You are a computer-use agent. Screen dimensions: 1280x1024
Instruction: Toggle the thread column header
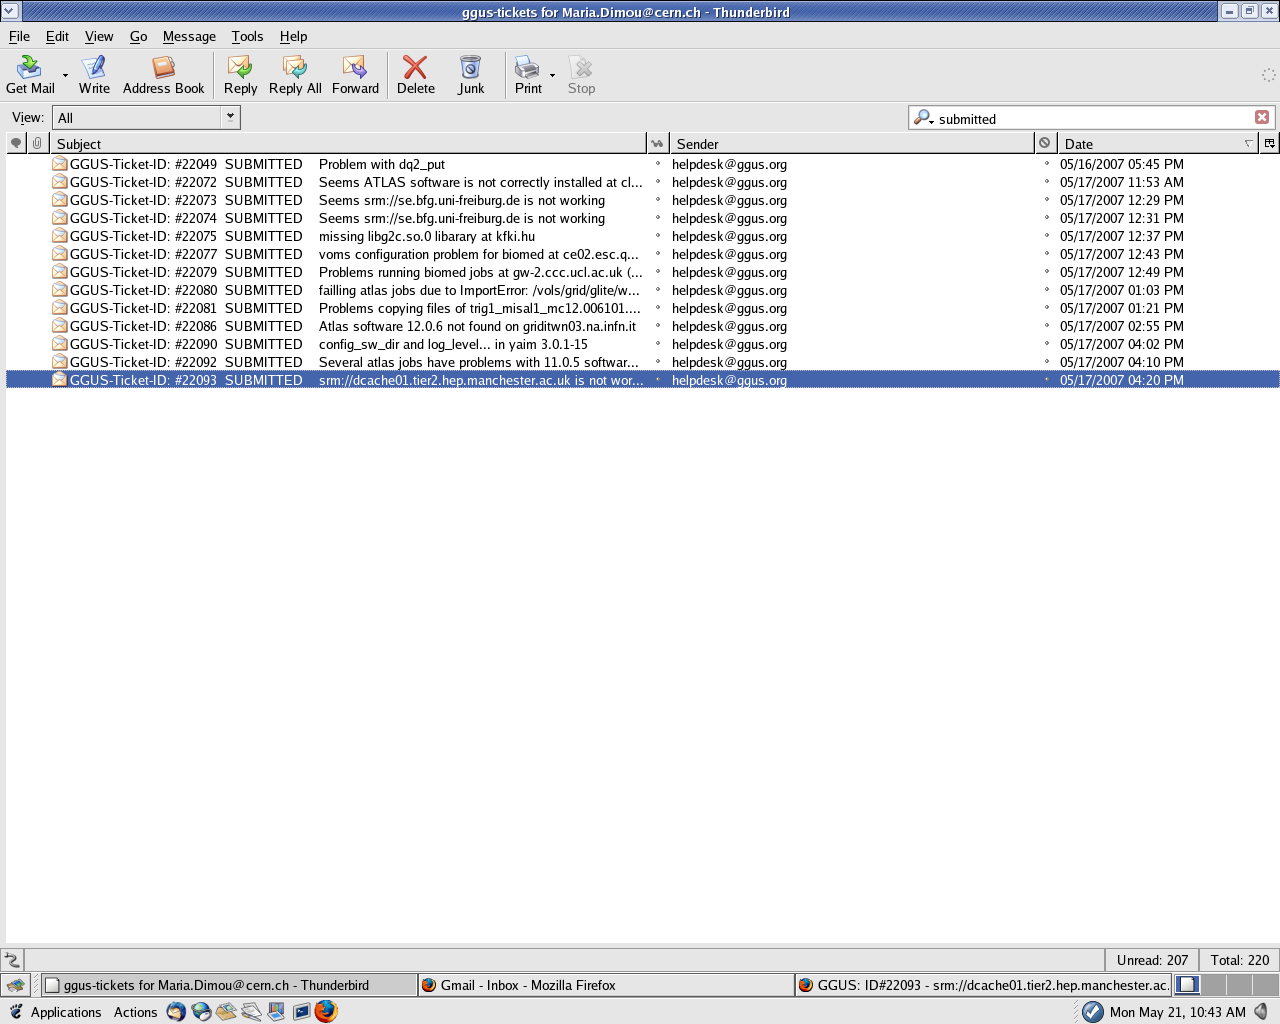[x=16, y=143]
